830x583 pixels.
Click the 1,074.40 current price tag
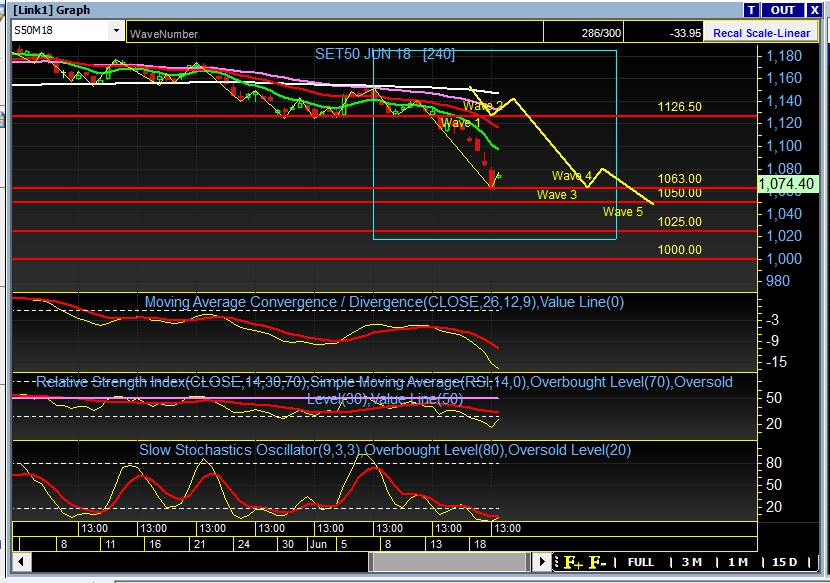(x=788, y=184)
